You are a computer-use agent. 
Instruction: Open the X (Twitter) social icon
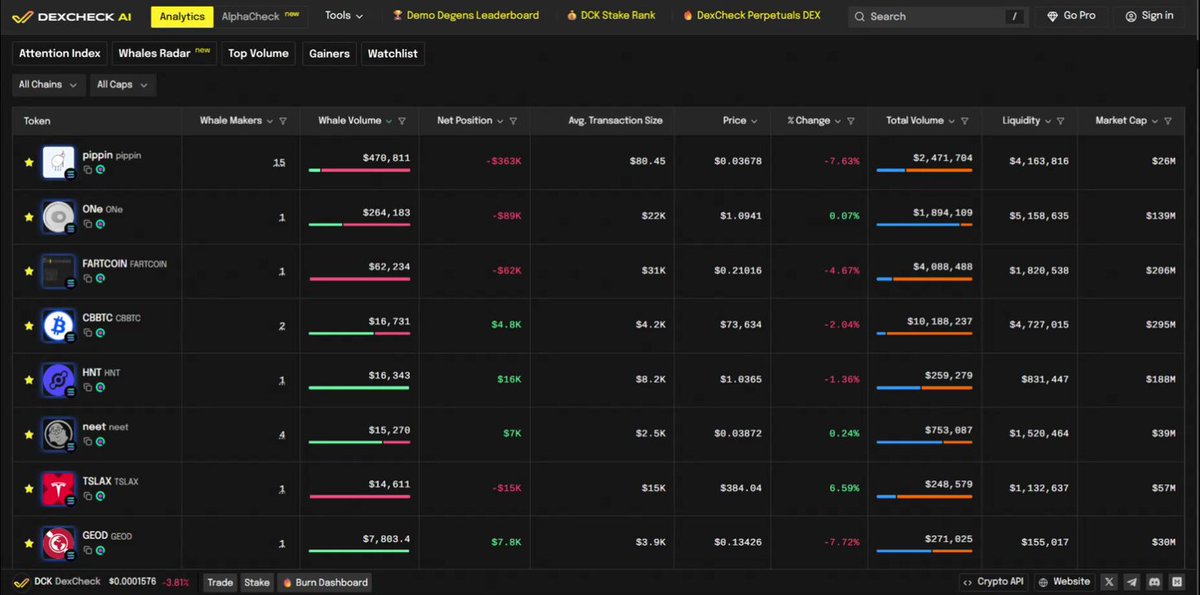(x=1110, y=582)
